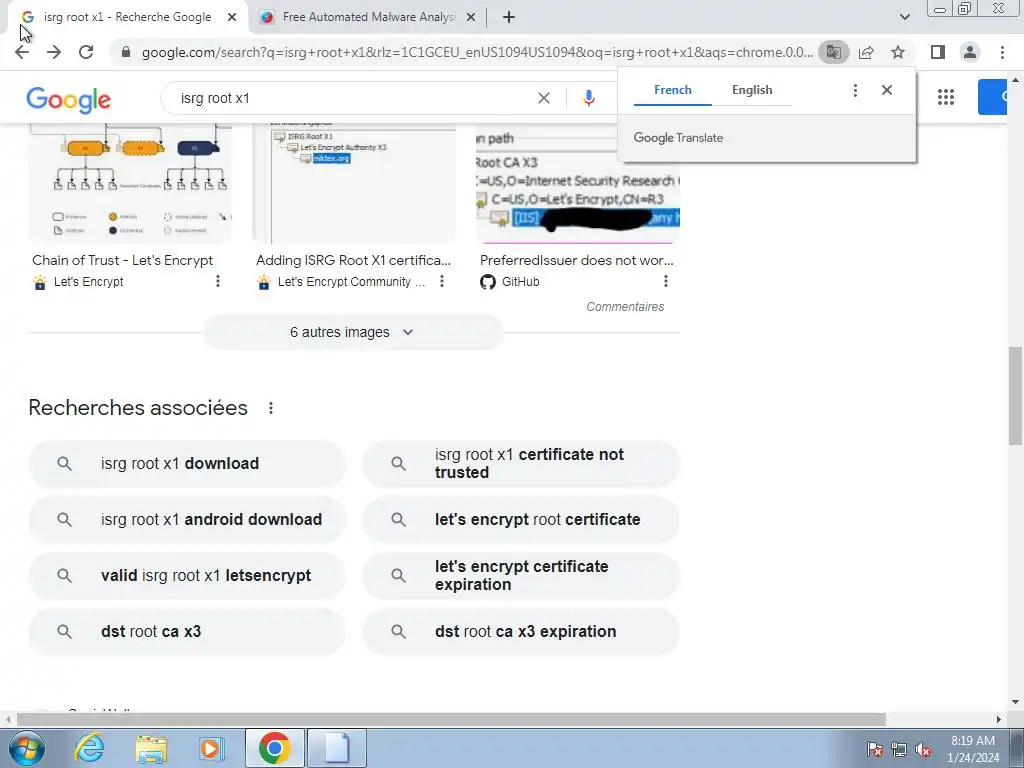Open the clock showing 8:19 AM
The width and height of the screenshot is (1024, 768).
click(x=973, y=749)
